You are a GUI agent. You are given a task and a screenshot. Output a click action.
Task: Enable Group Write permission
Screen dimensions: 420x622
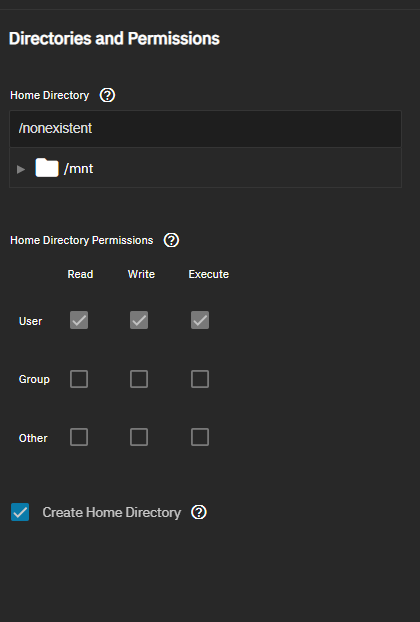[139, 379]
